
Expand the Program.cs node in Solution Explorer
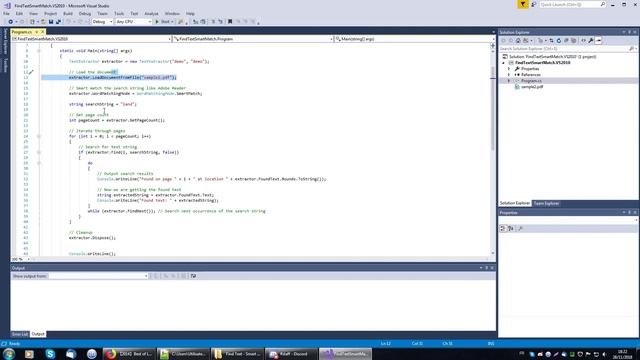coord(509,81)
